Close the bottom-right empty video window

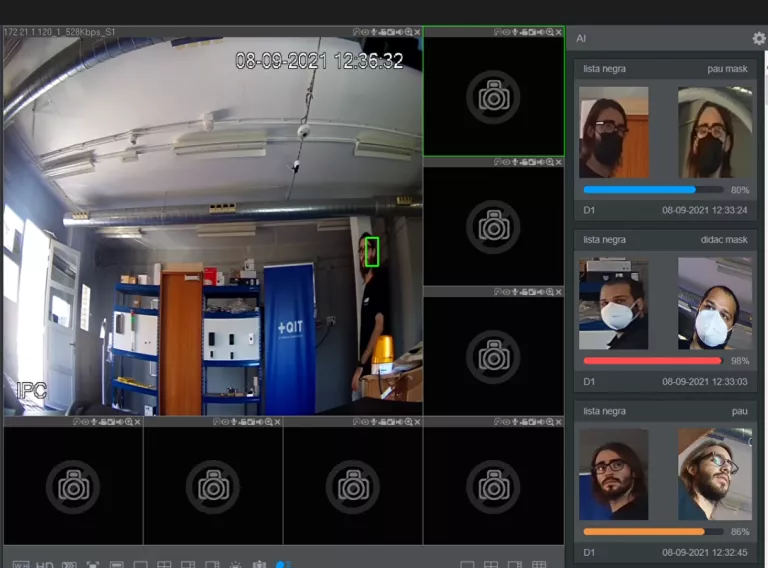[x=558, y=422]
